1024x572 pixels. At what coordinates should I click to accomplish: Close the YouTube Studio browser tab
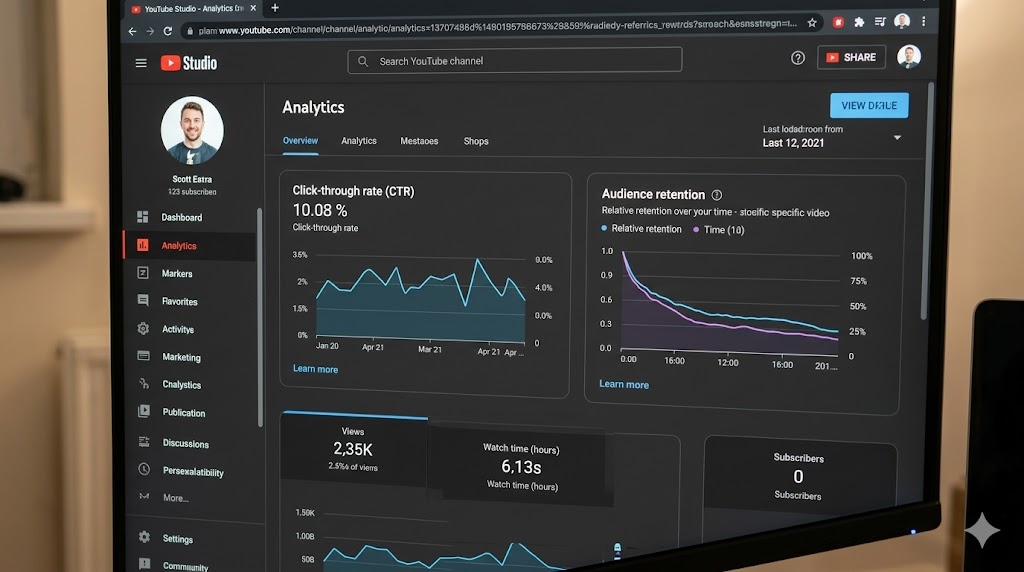coord(253,8)
